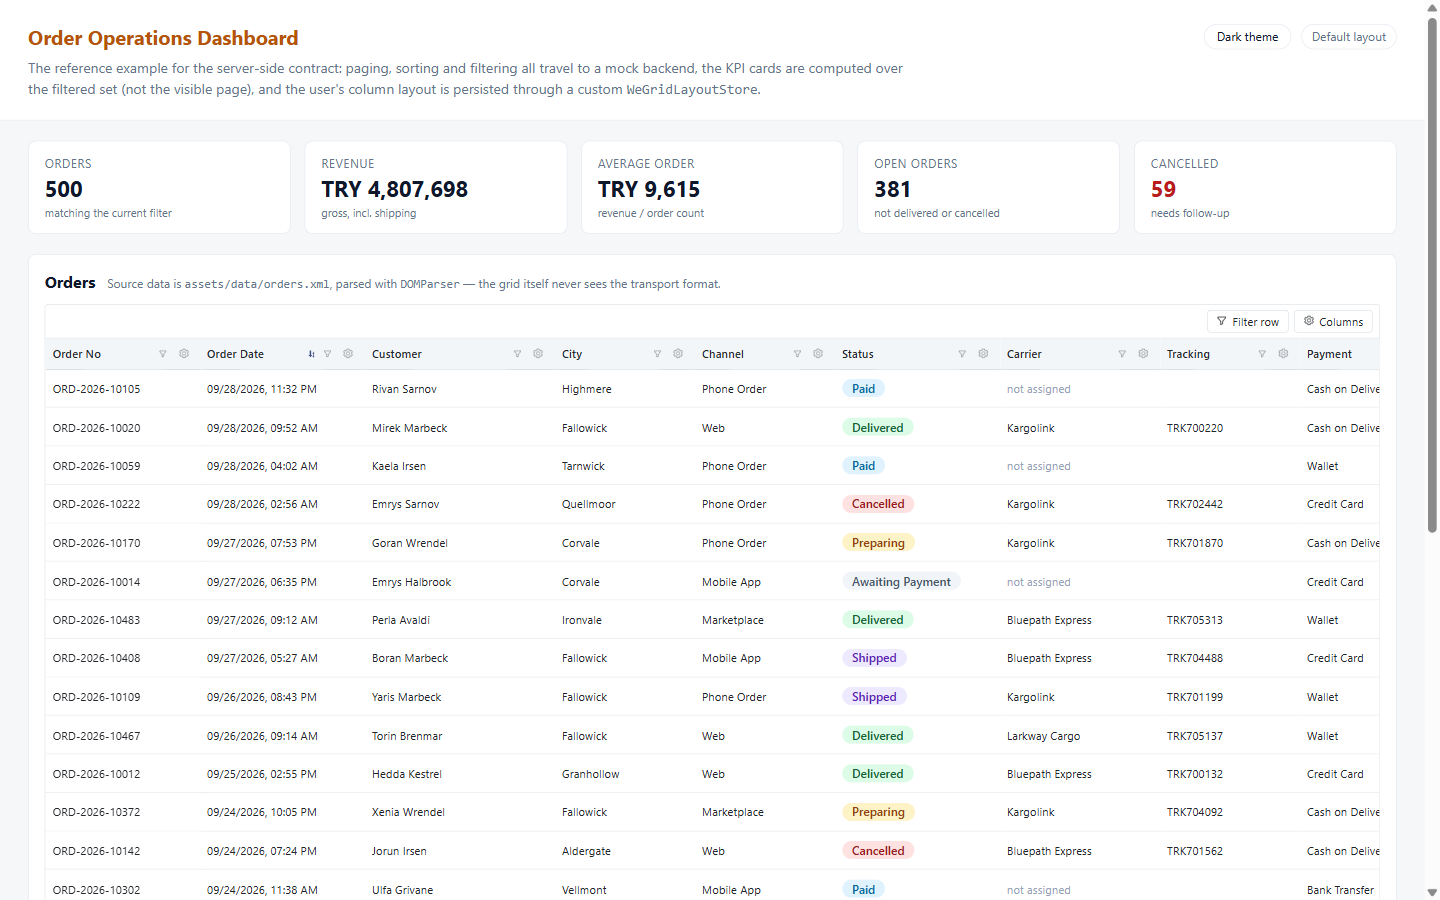Sort by the Carrier header

click(1024, 354)
